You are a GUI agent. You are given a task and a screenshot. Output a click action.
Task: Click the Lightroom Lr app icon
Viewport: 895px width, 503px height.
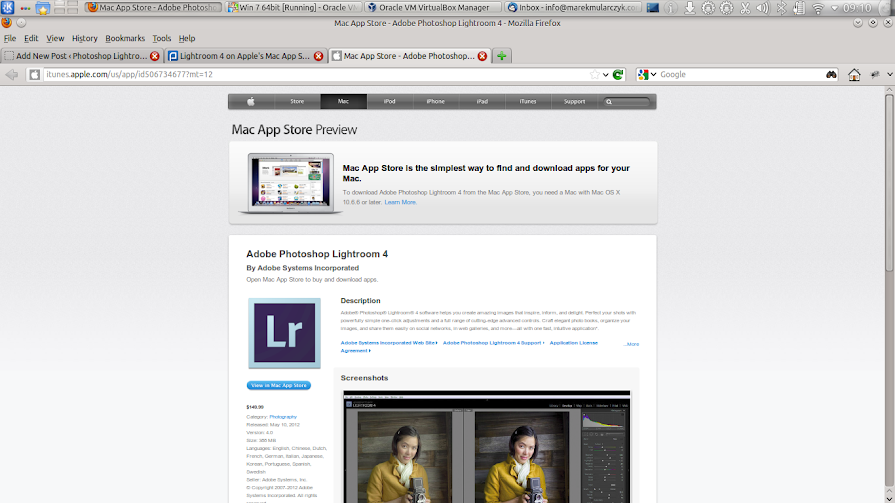click(284, 333)
